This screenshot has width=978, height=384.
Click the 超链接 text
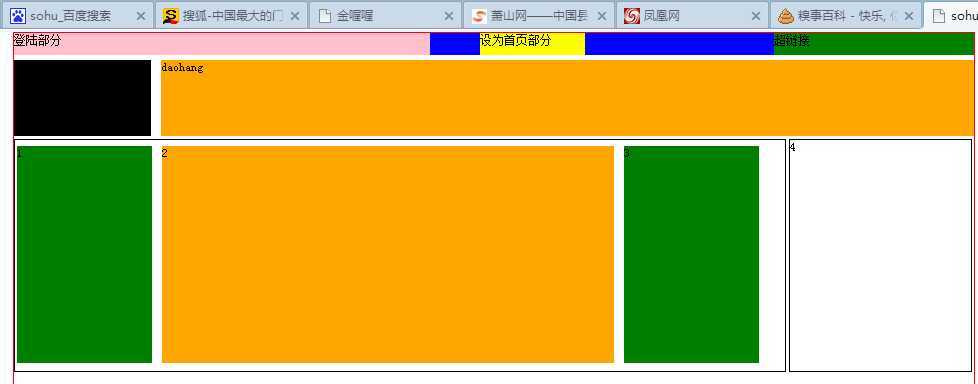point(792,41)
